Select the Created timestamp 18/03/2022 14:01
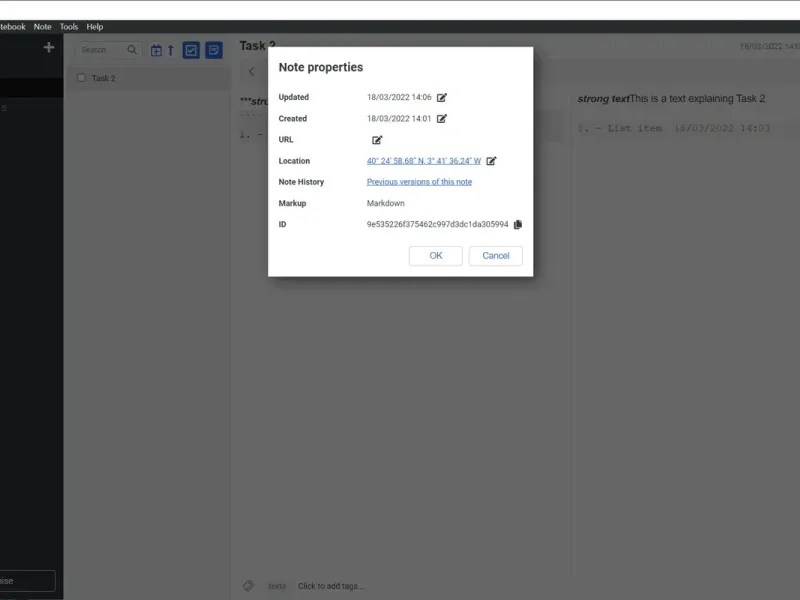The image size is (800, 600). pos(399,118)
